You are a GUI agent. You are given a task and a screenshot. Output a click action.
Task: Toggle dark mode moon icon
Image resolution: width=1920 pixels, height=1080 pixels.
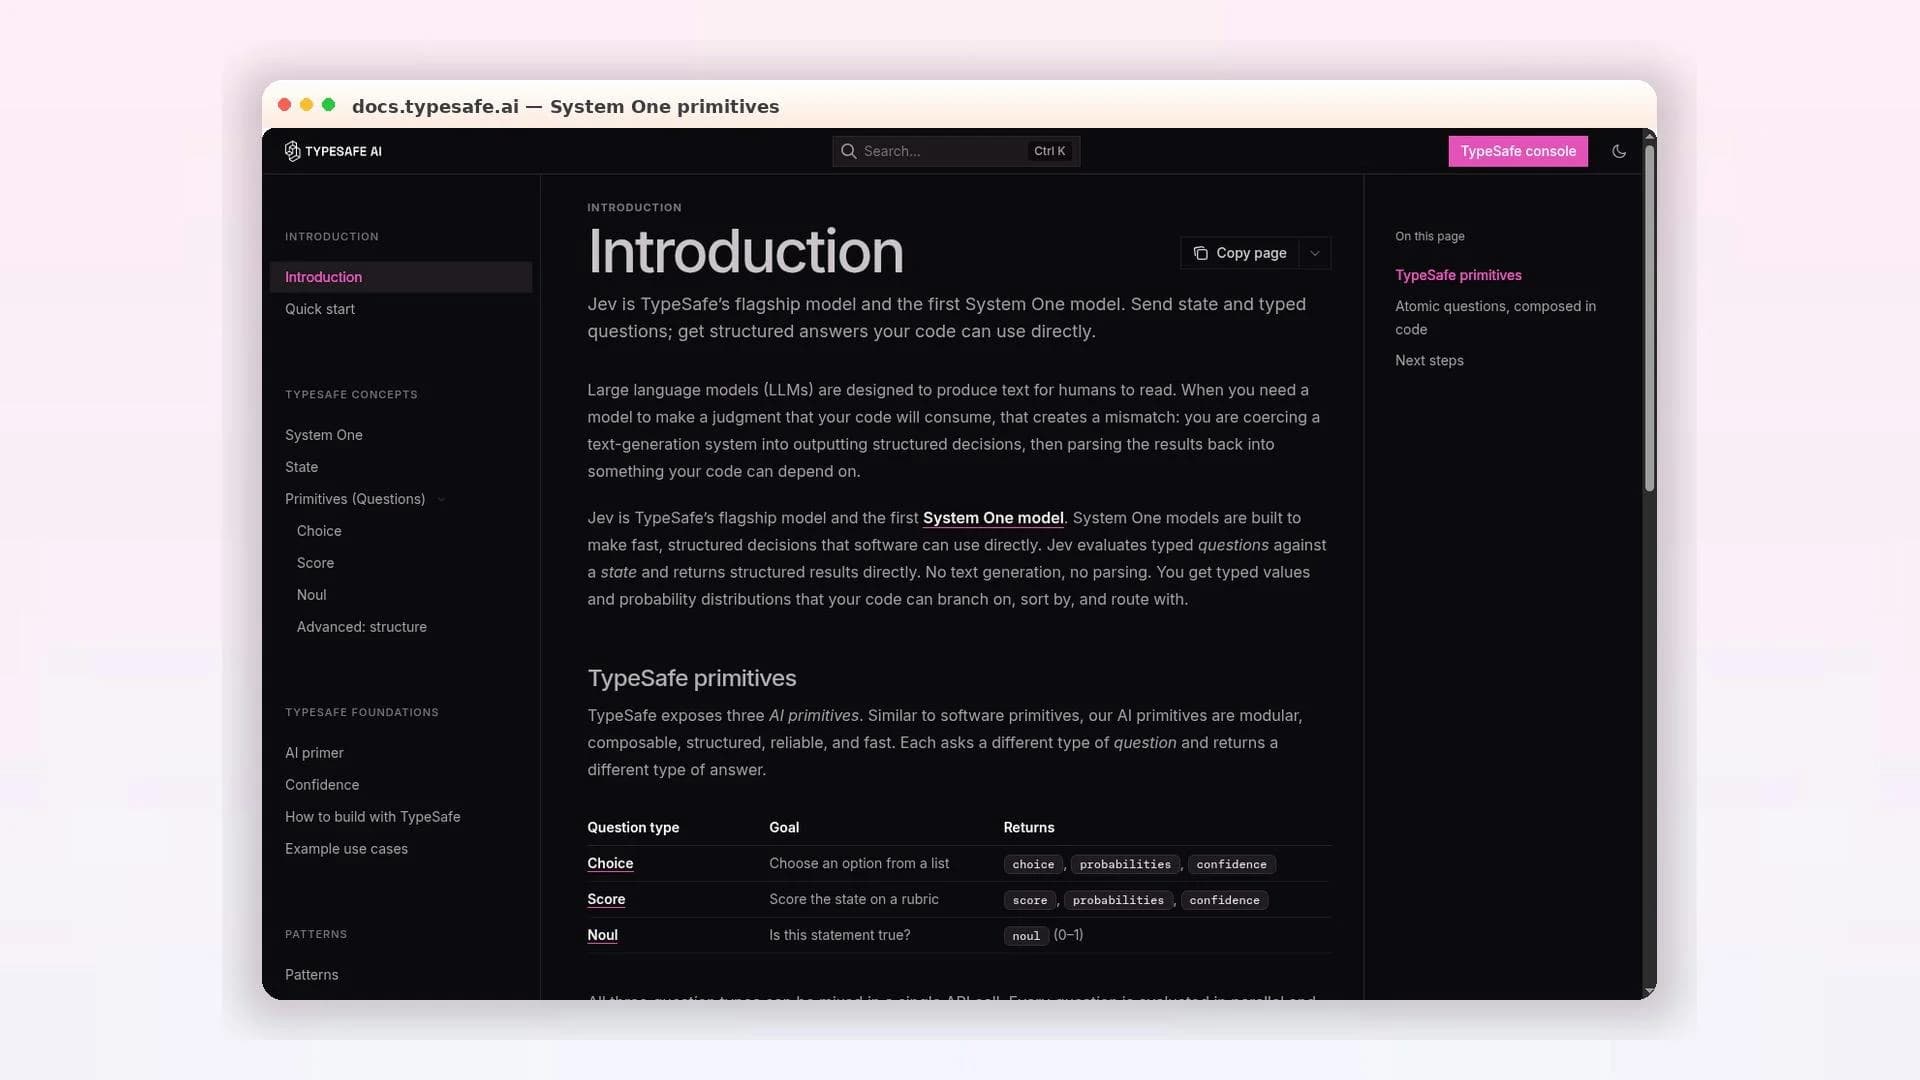(x=1619, y=151)
